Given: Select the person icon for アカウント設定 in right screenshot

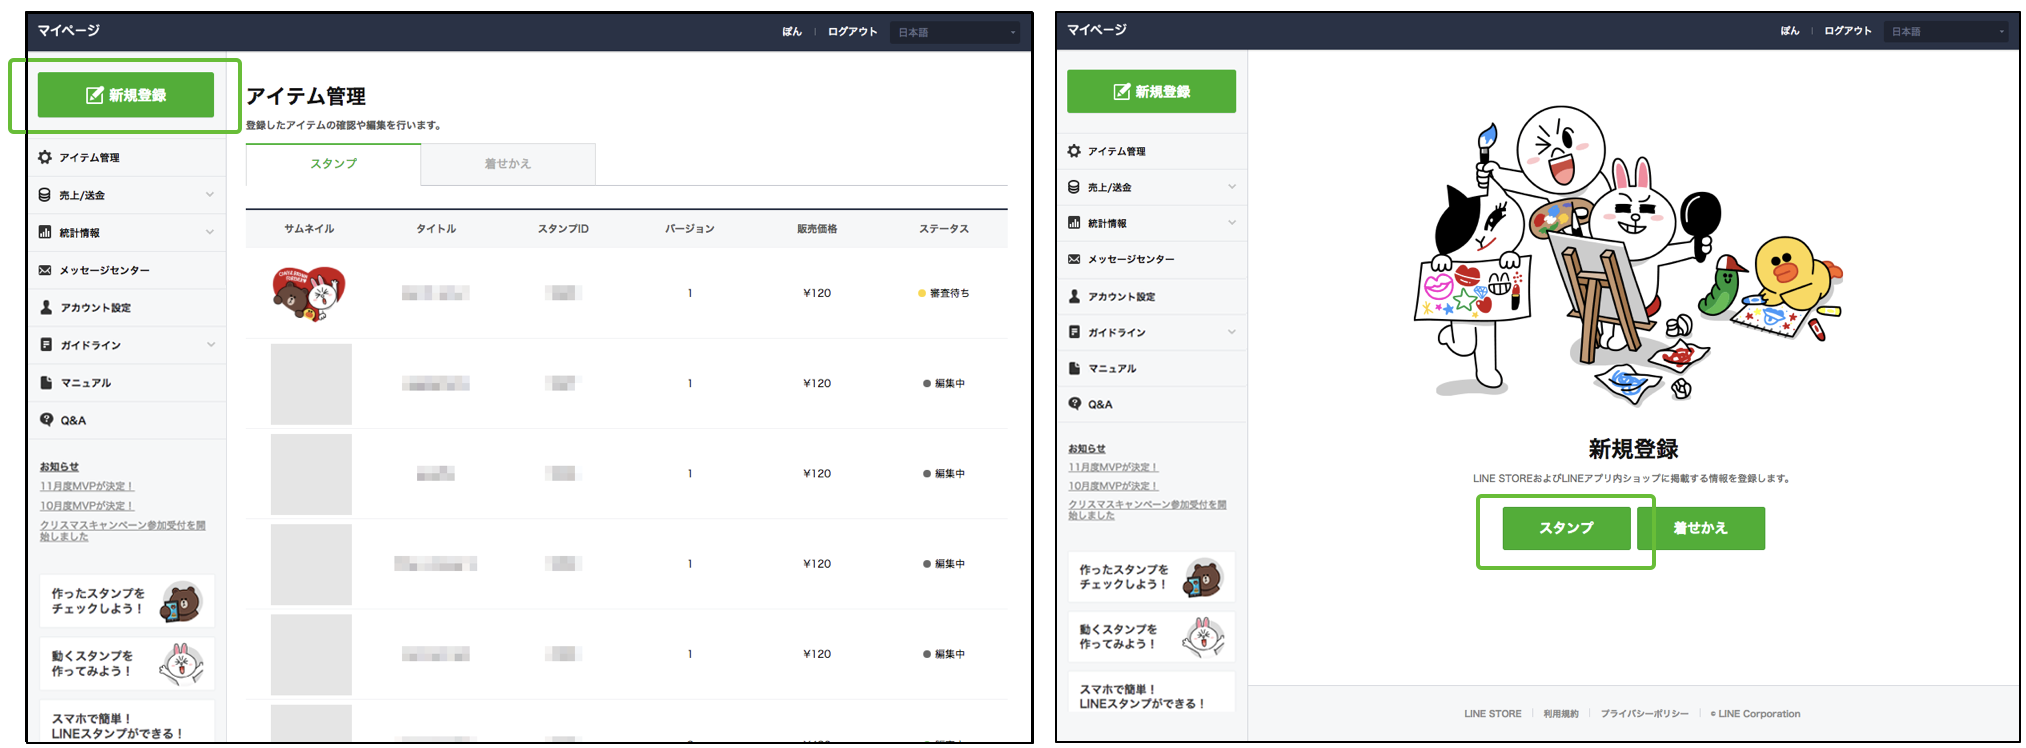Looking at the screenshot, I should pyautogui.click(x=1074, y=296).
